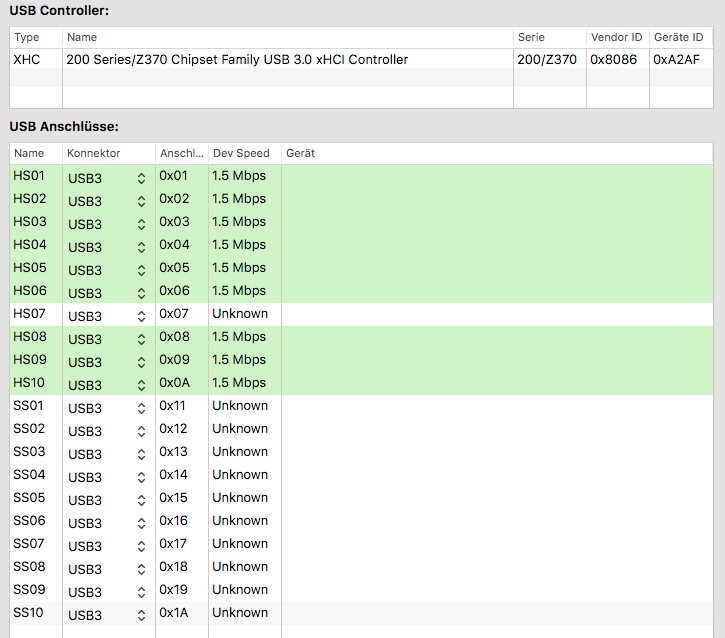
Task: Click the Unknown speed for HS07
Action: point(240,314)
